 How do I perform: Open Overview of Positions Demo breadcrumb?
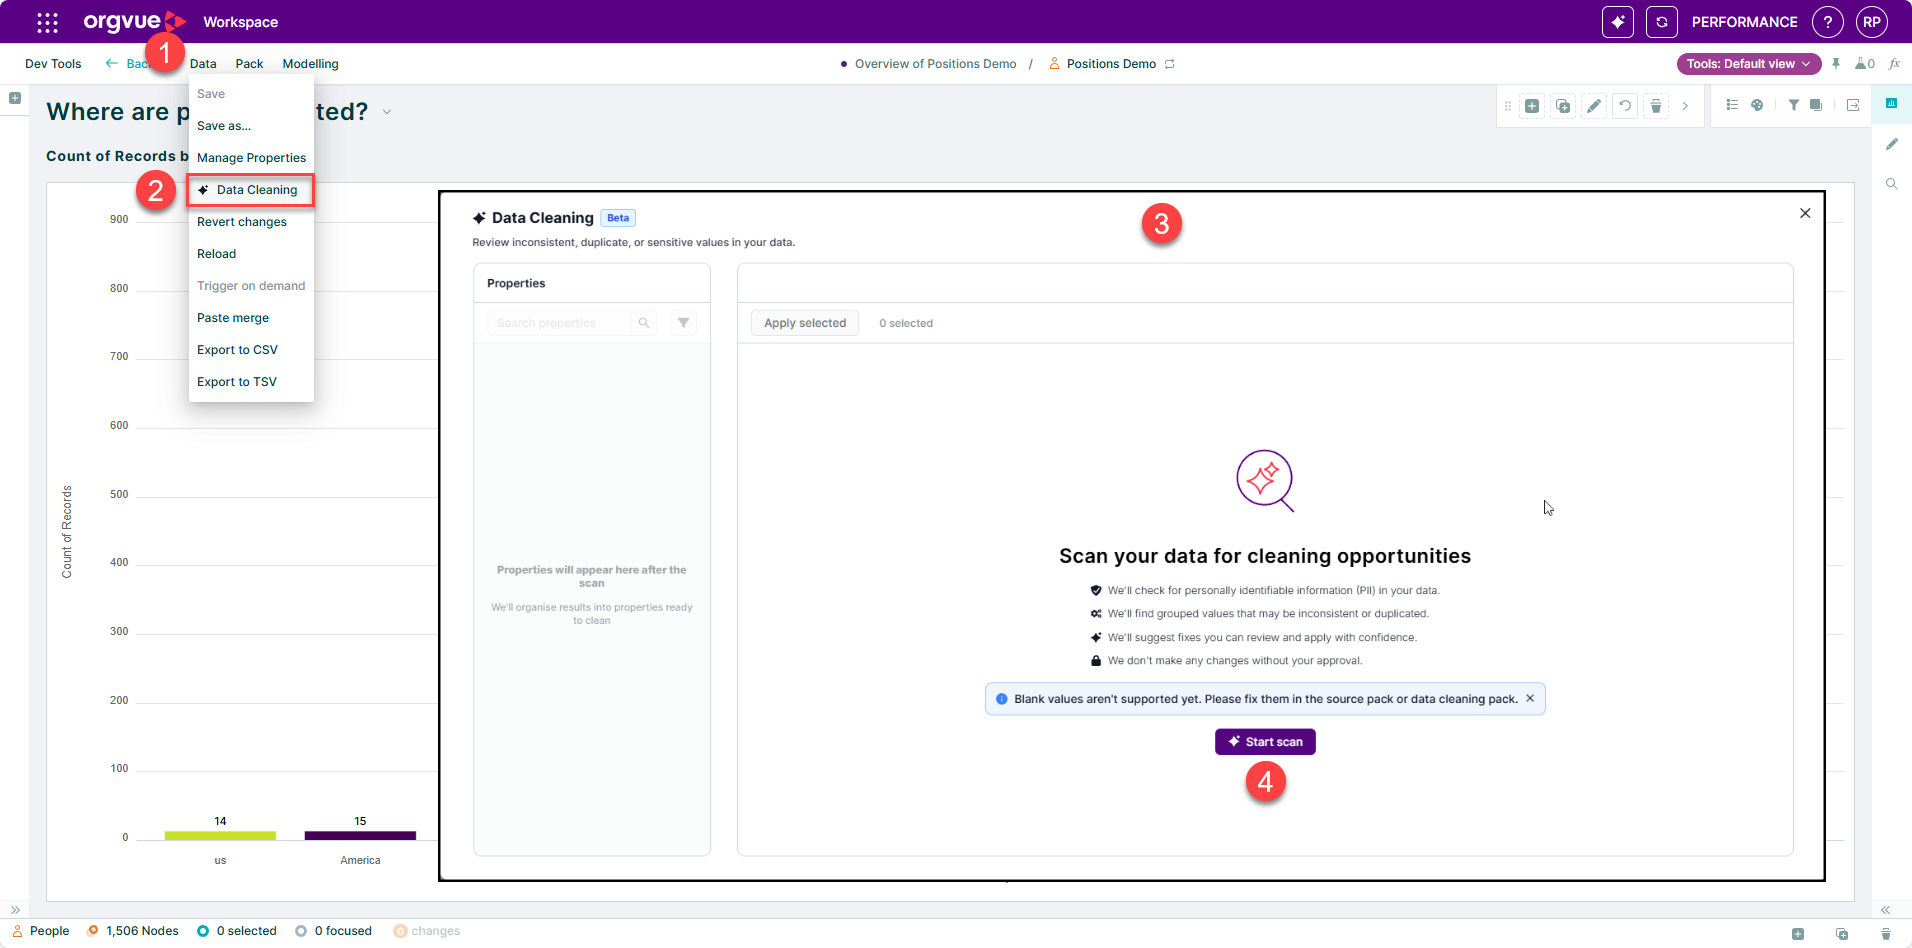[935, 64]
